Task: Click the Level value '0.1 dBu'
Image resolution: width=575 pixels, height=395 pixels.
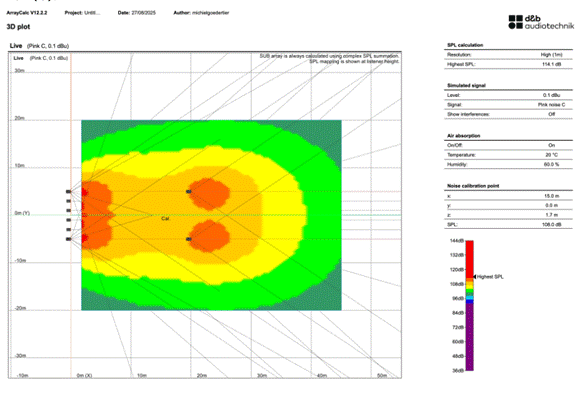Action: [x=552, y=95]
